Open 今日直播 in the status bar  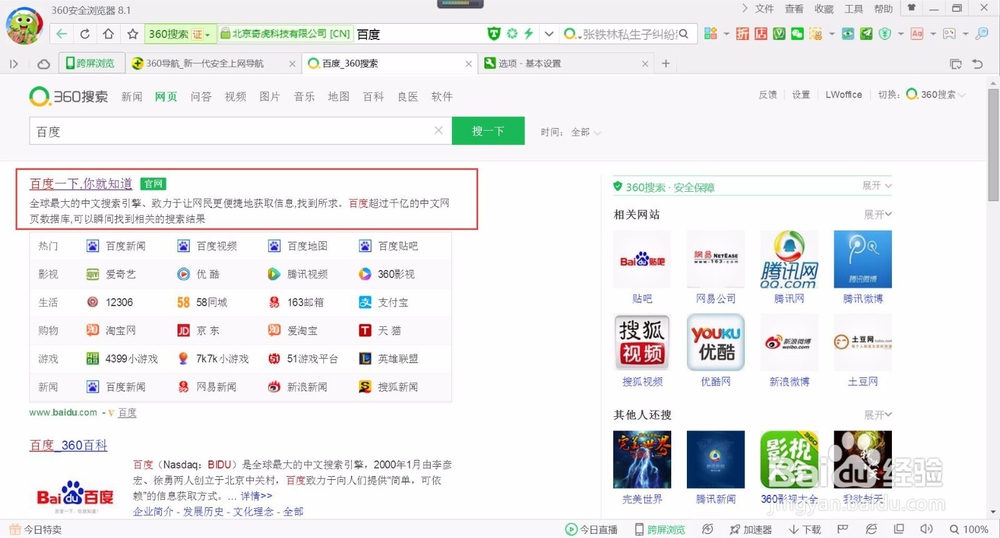(x=591, y=529)
